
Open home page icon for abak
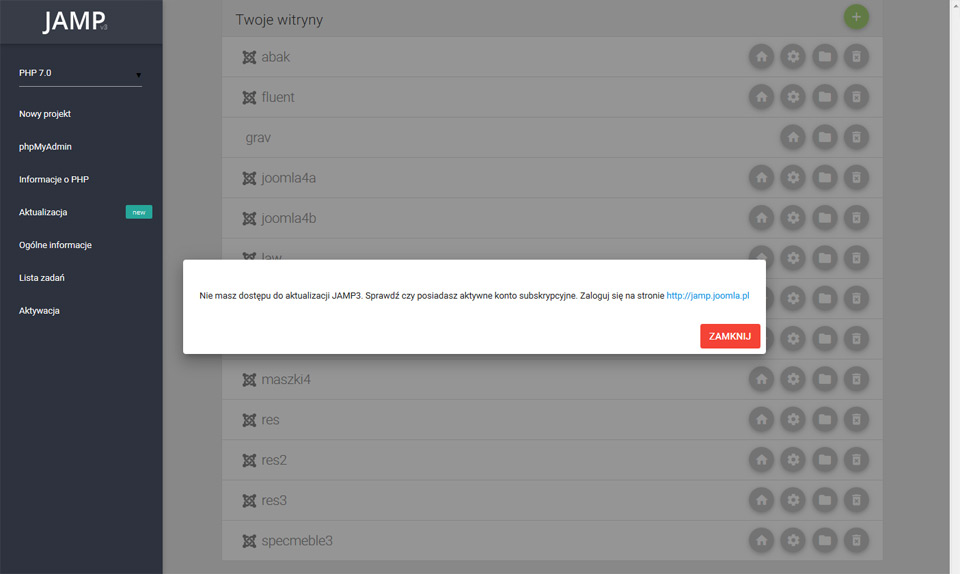[x=761, y=57]
